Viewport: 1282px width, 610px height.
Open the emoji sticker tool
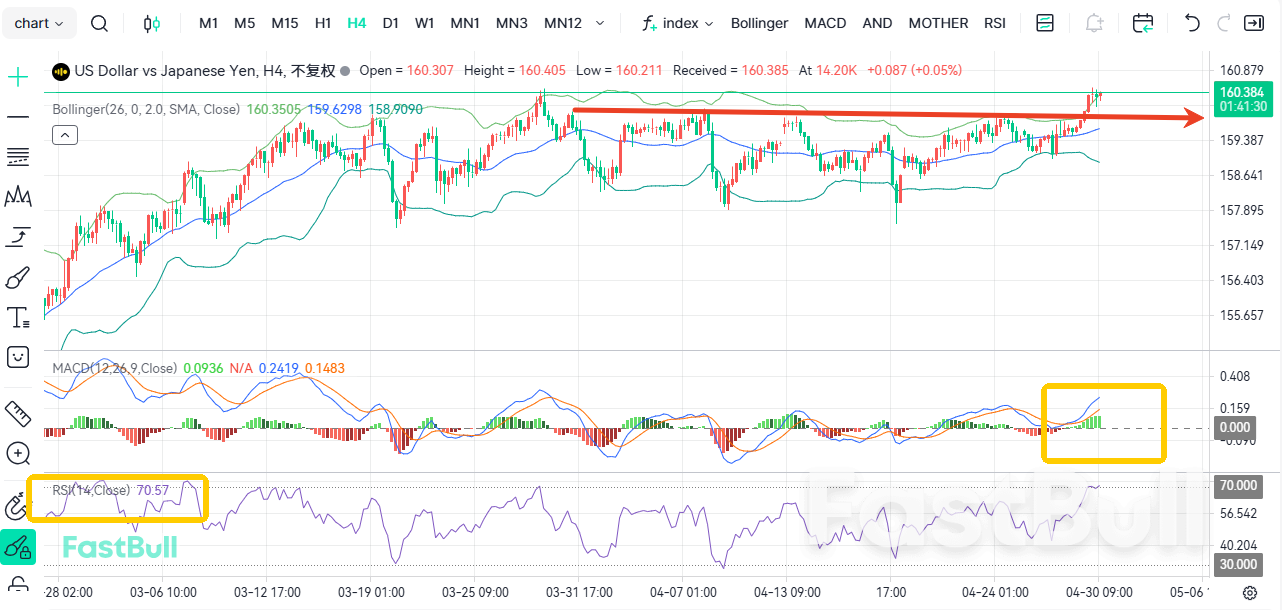coord(18,356)
